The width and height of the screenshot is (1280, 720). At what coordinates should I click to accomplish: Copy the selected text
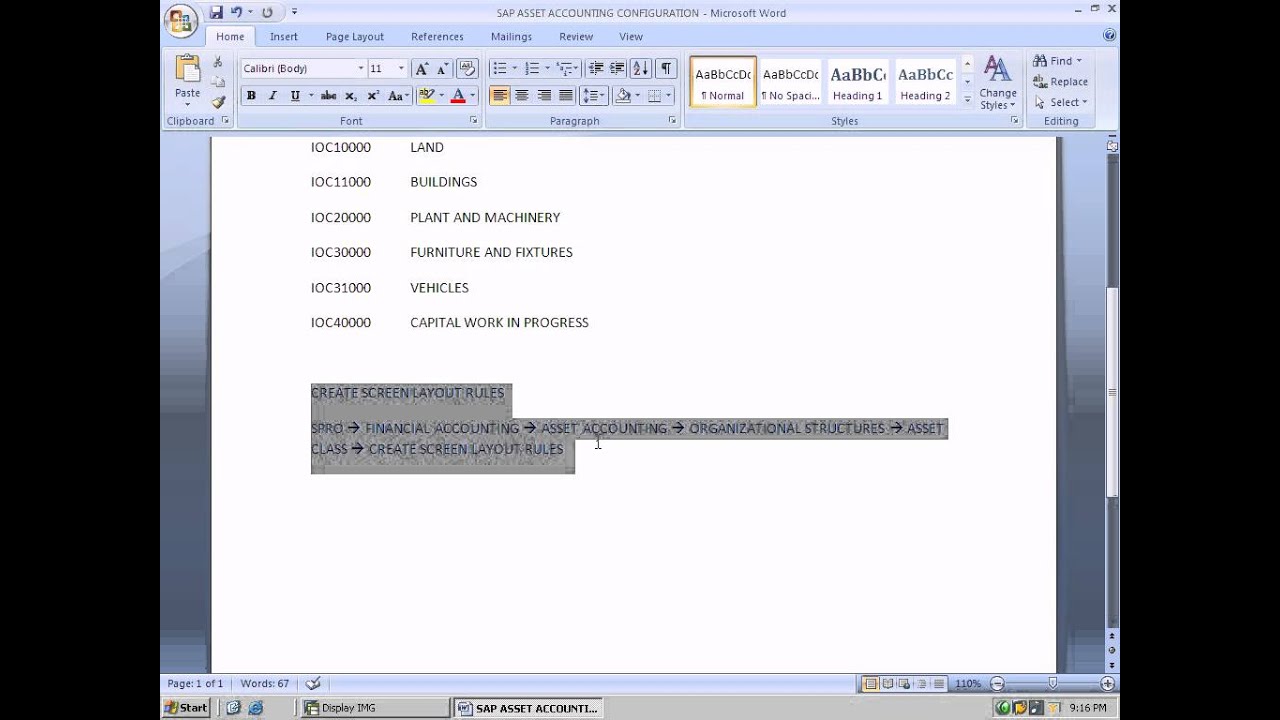[218, 82]
